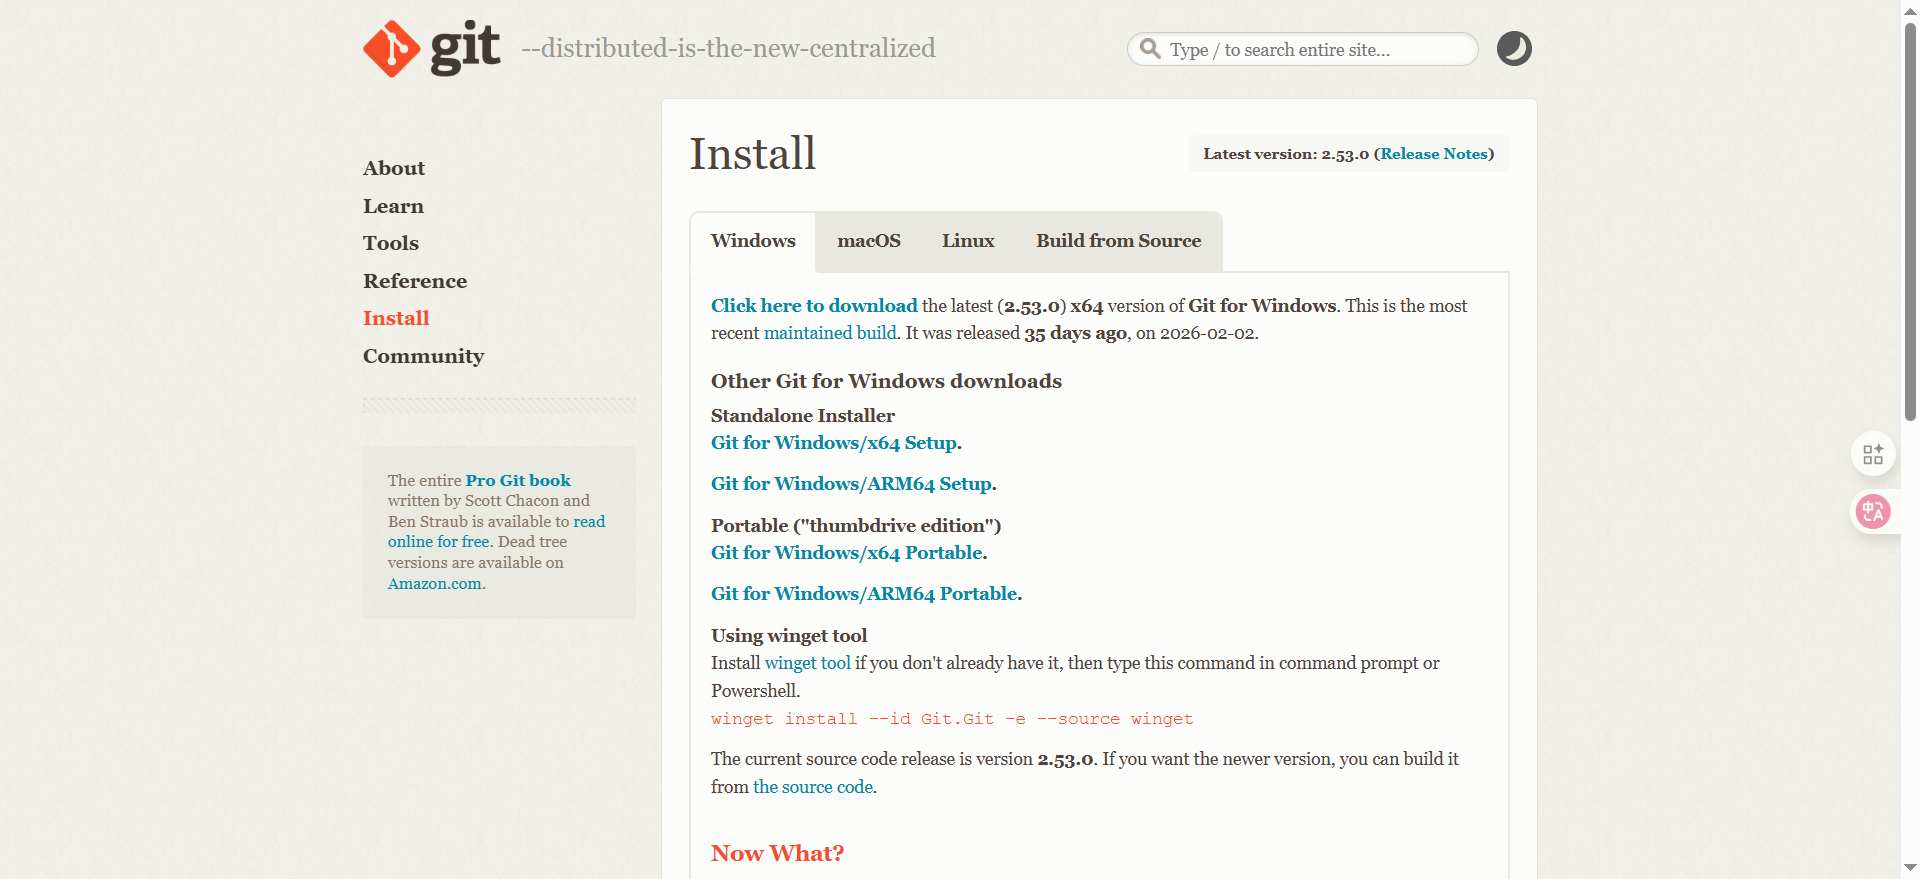1920x879 pixels.
Task: Click the Git diamond logo icon
Action: click(392, 49)
